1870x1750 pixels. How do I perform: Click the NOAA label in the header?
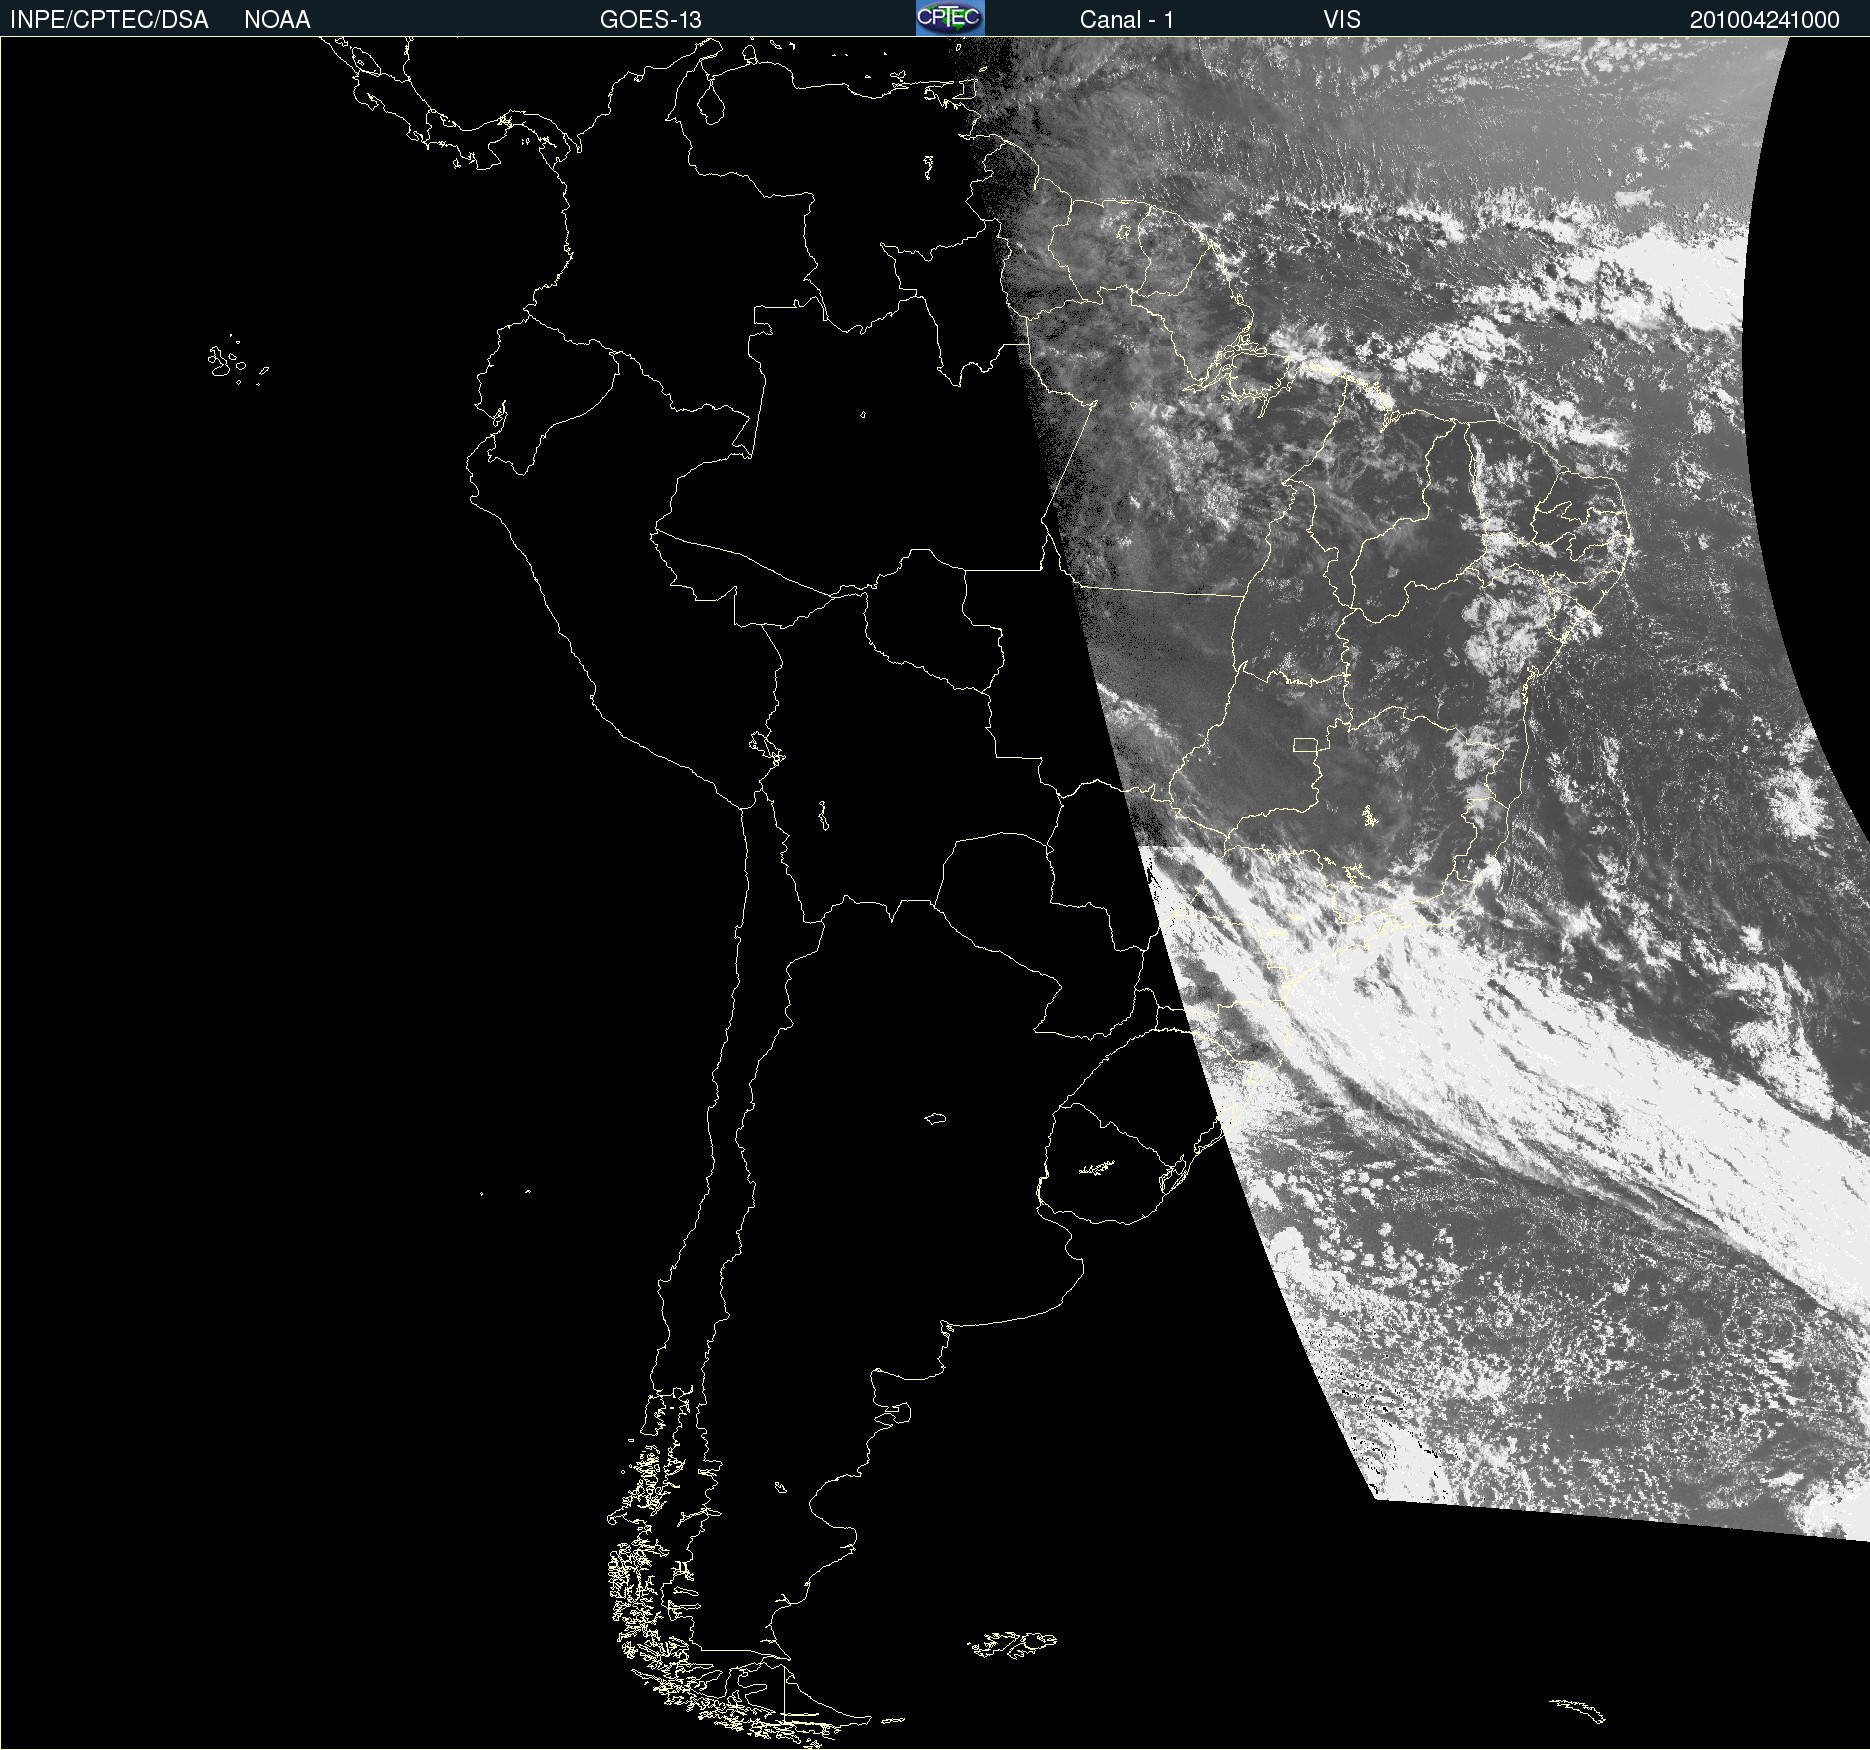point(277,20)
